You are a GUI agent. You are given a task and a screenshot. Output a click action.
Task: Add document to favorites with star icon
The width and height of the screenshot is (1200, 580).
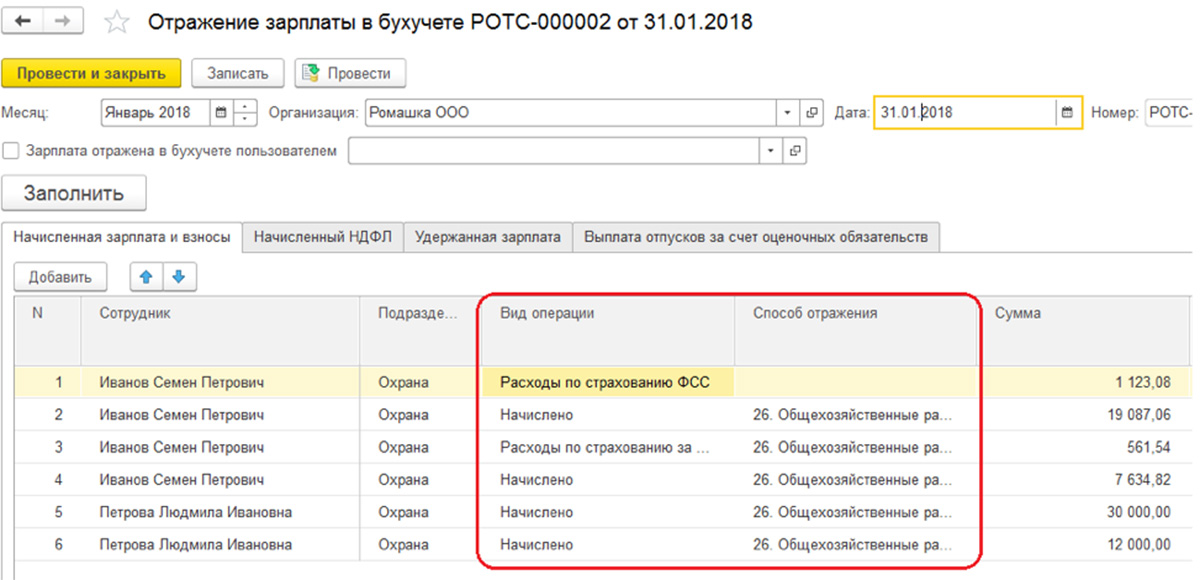[x=117, y=23]
